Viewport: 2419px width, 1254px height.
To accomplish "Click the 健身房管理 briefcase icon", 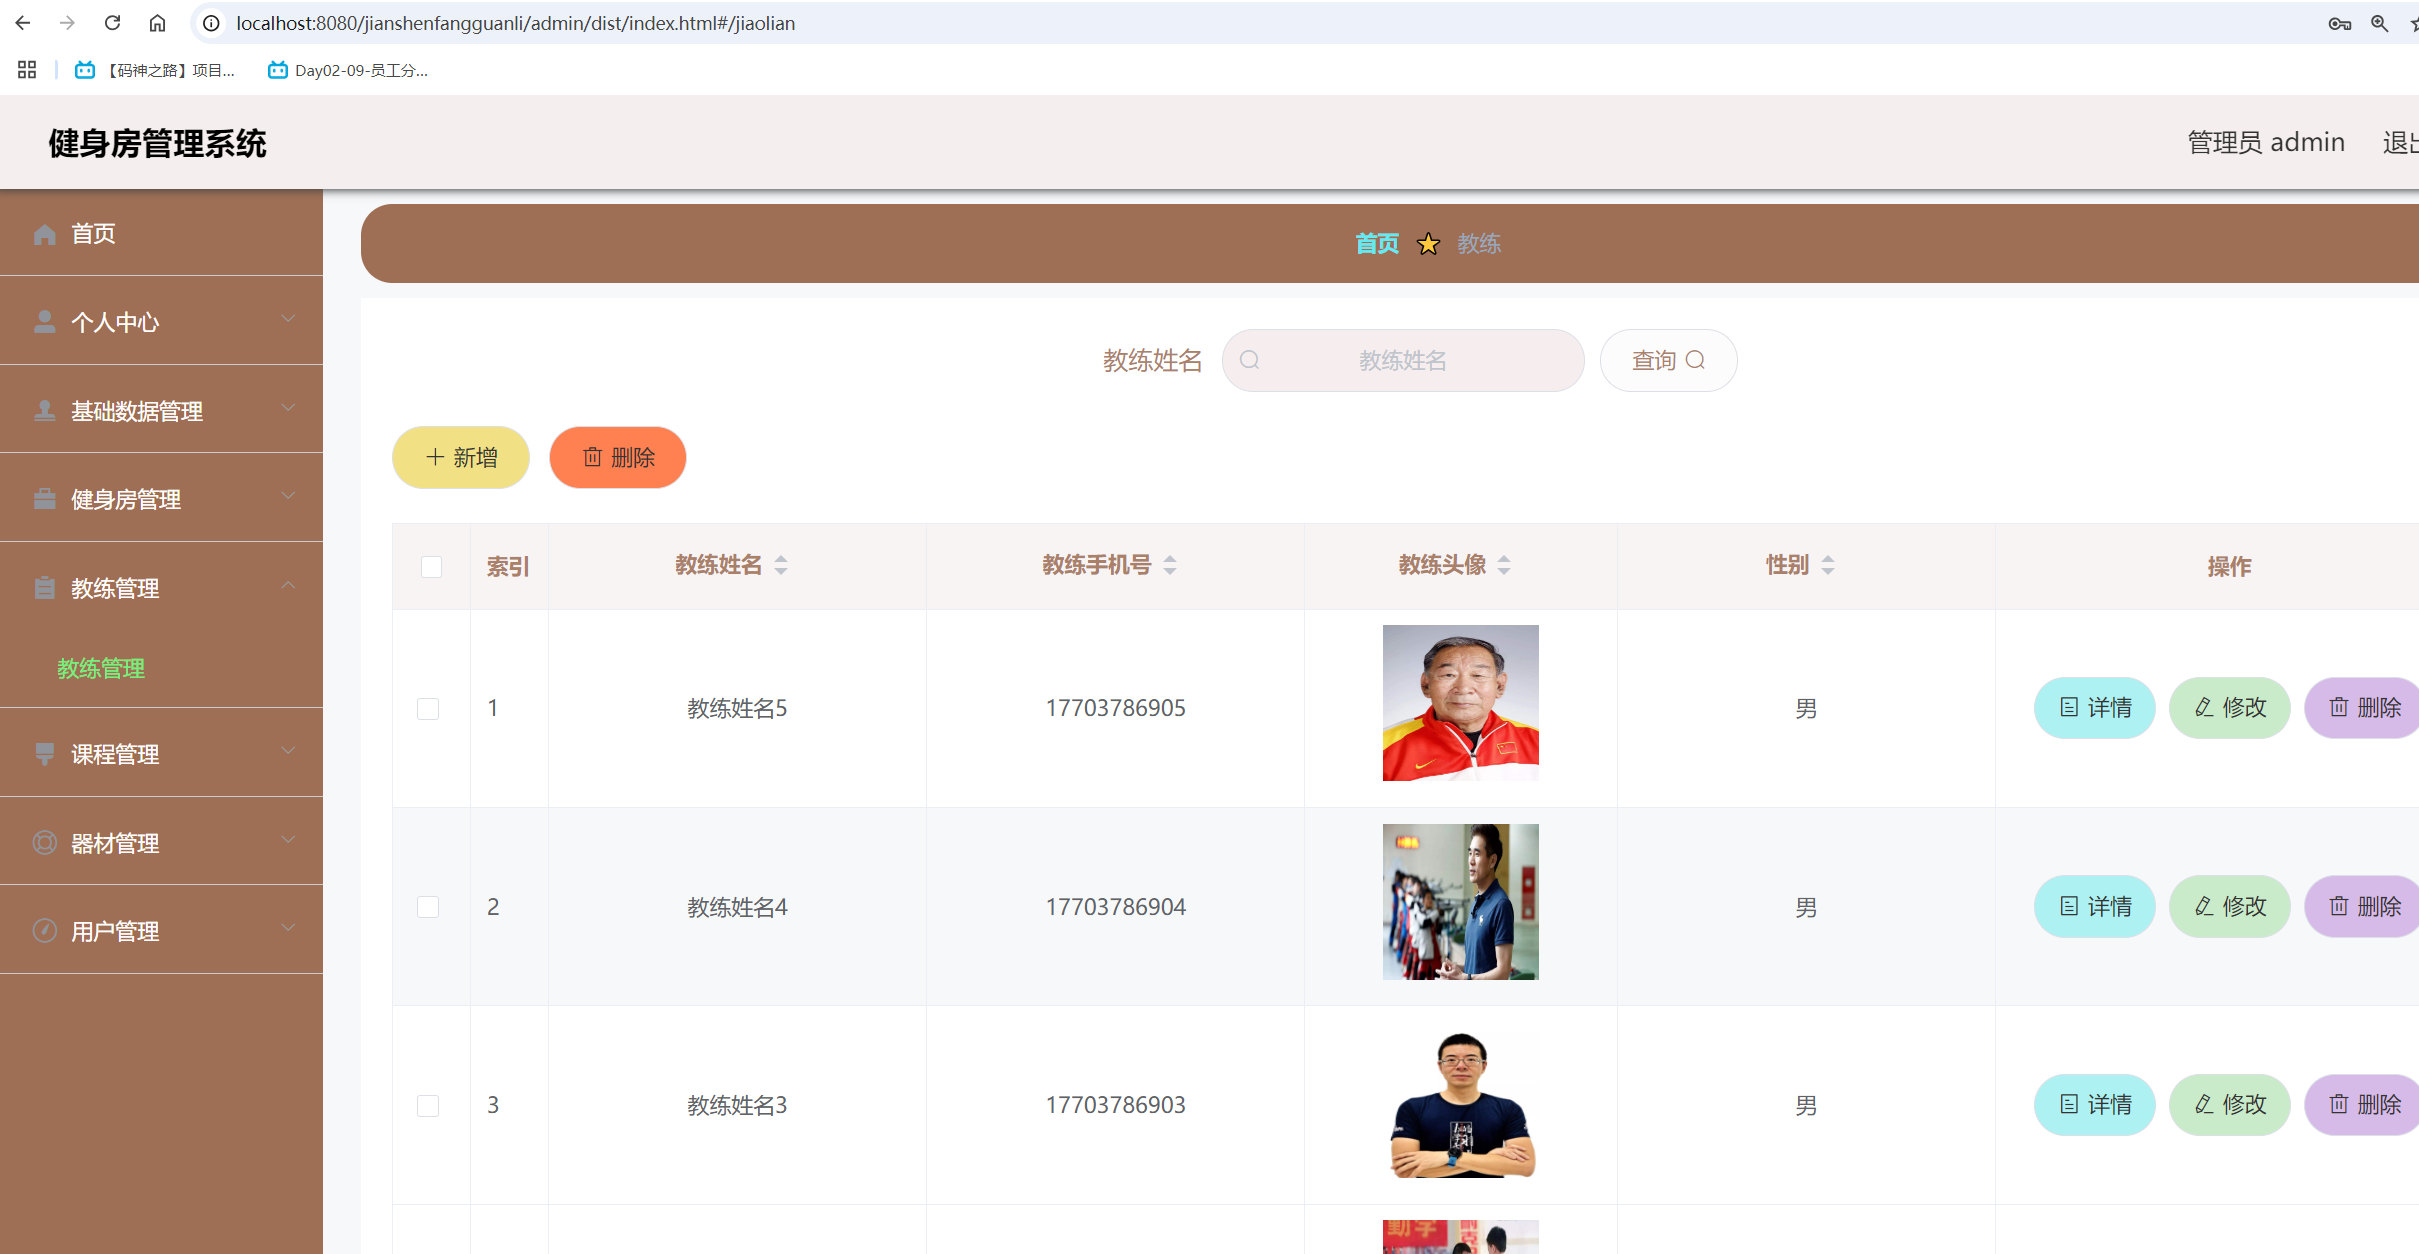I will [x=44, y=499].
